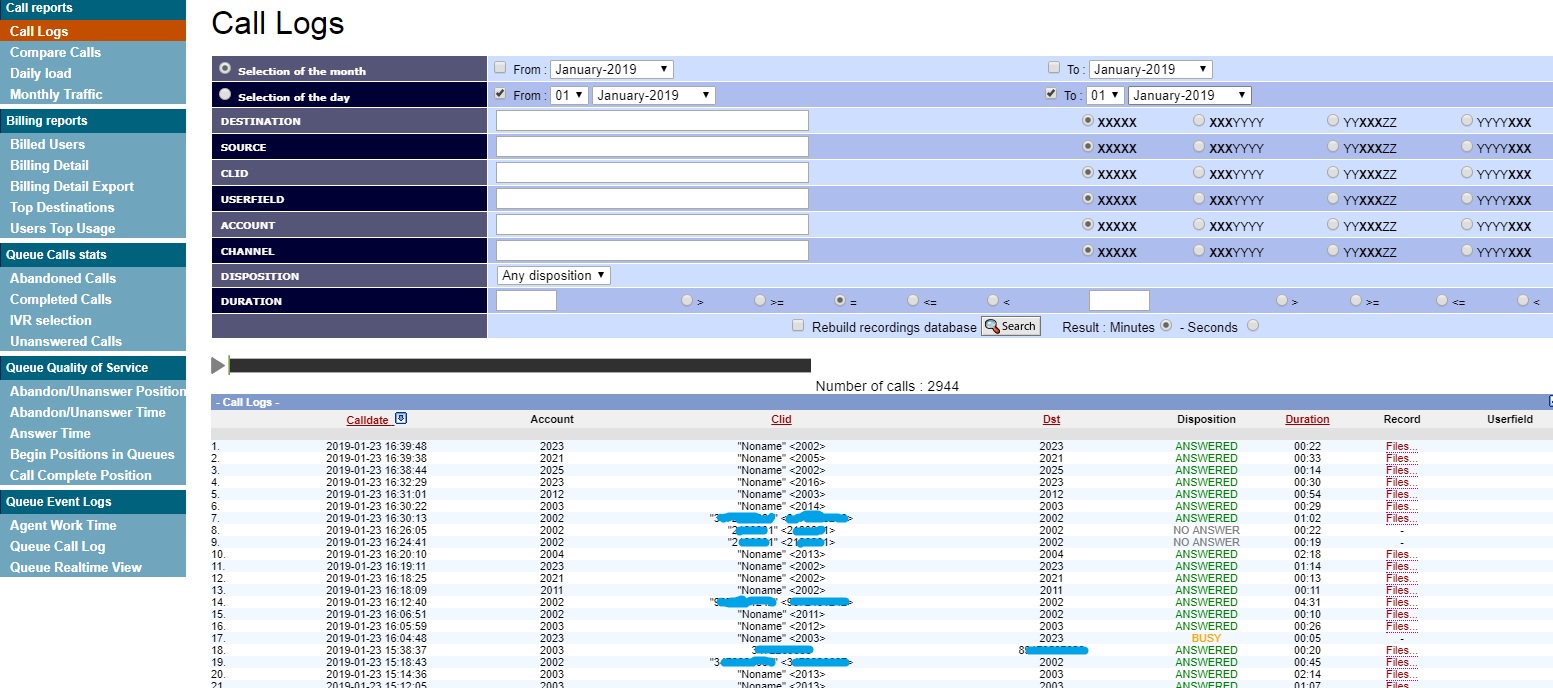Click the sort arrow icon beside Calldate

click(x=401, y=418)
